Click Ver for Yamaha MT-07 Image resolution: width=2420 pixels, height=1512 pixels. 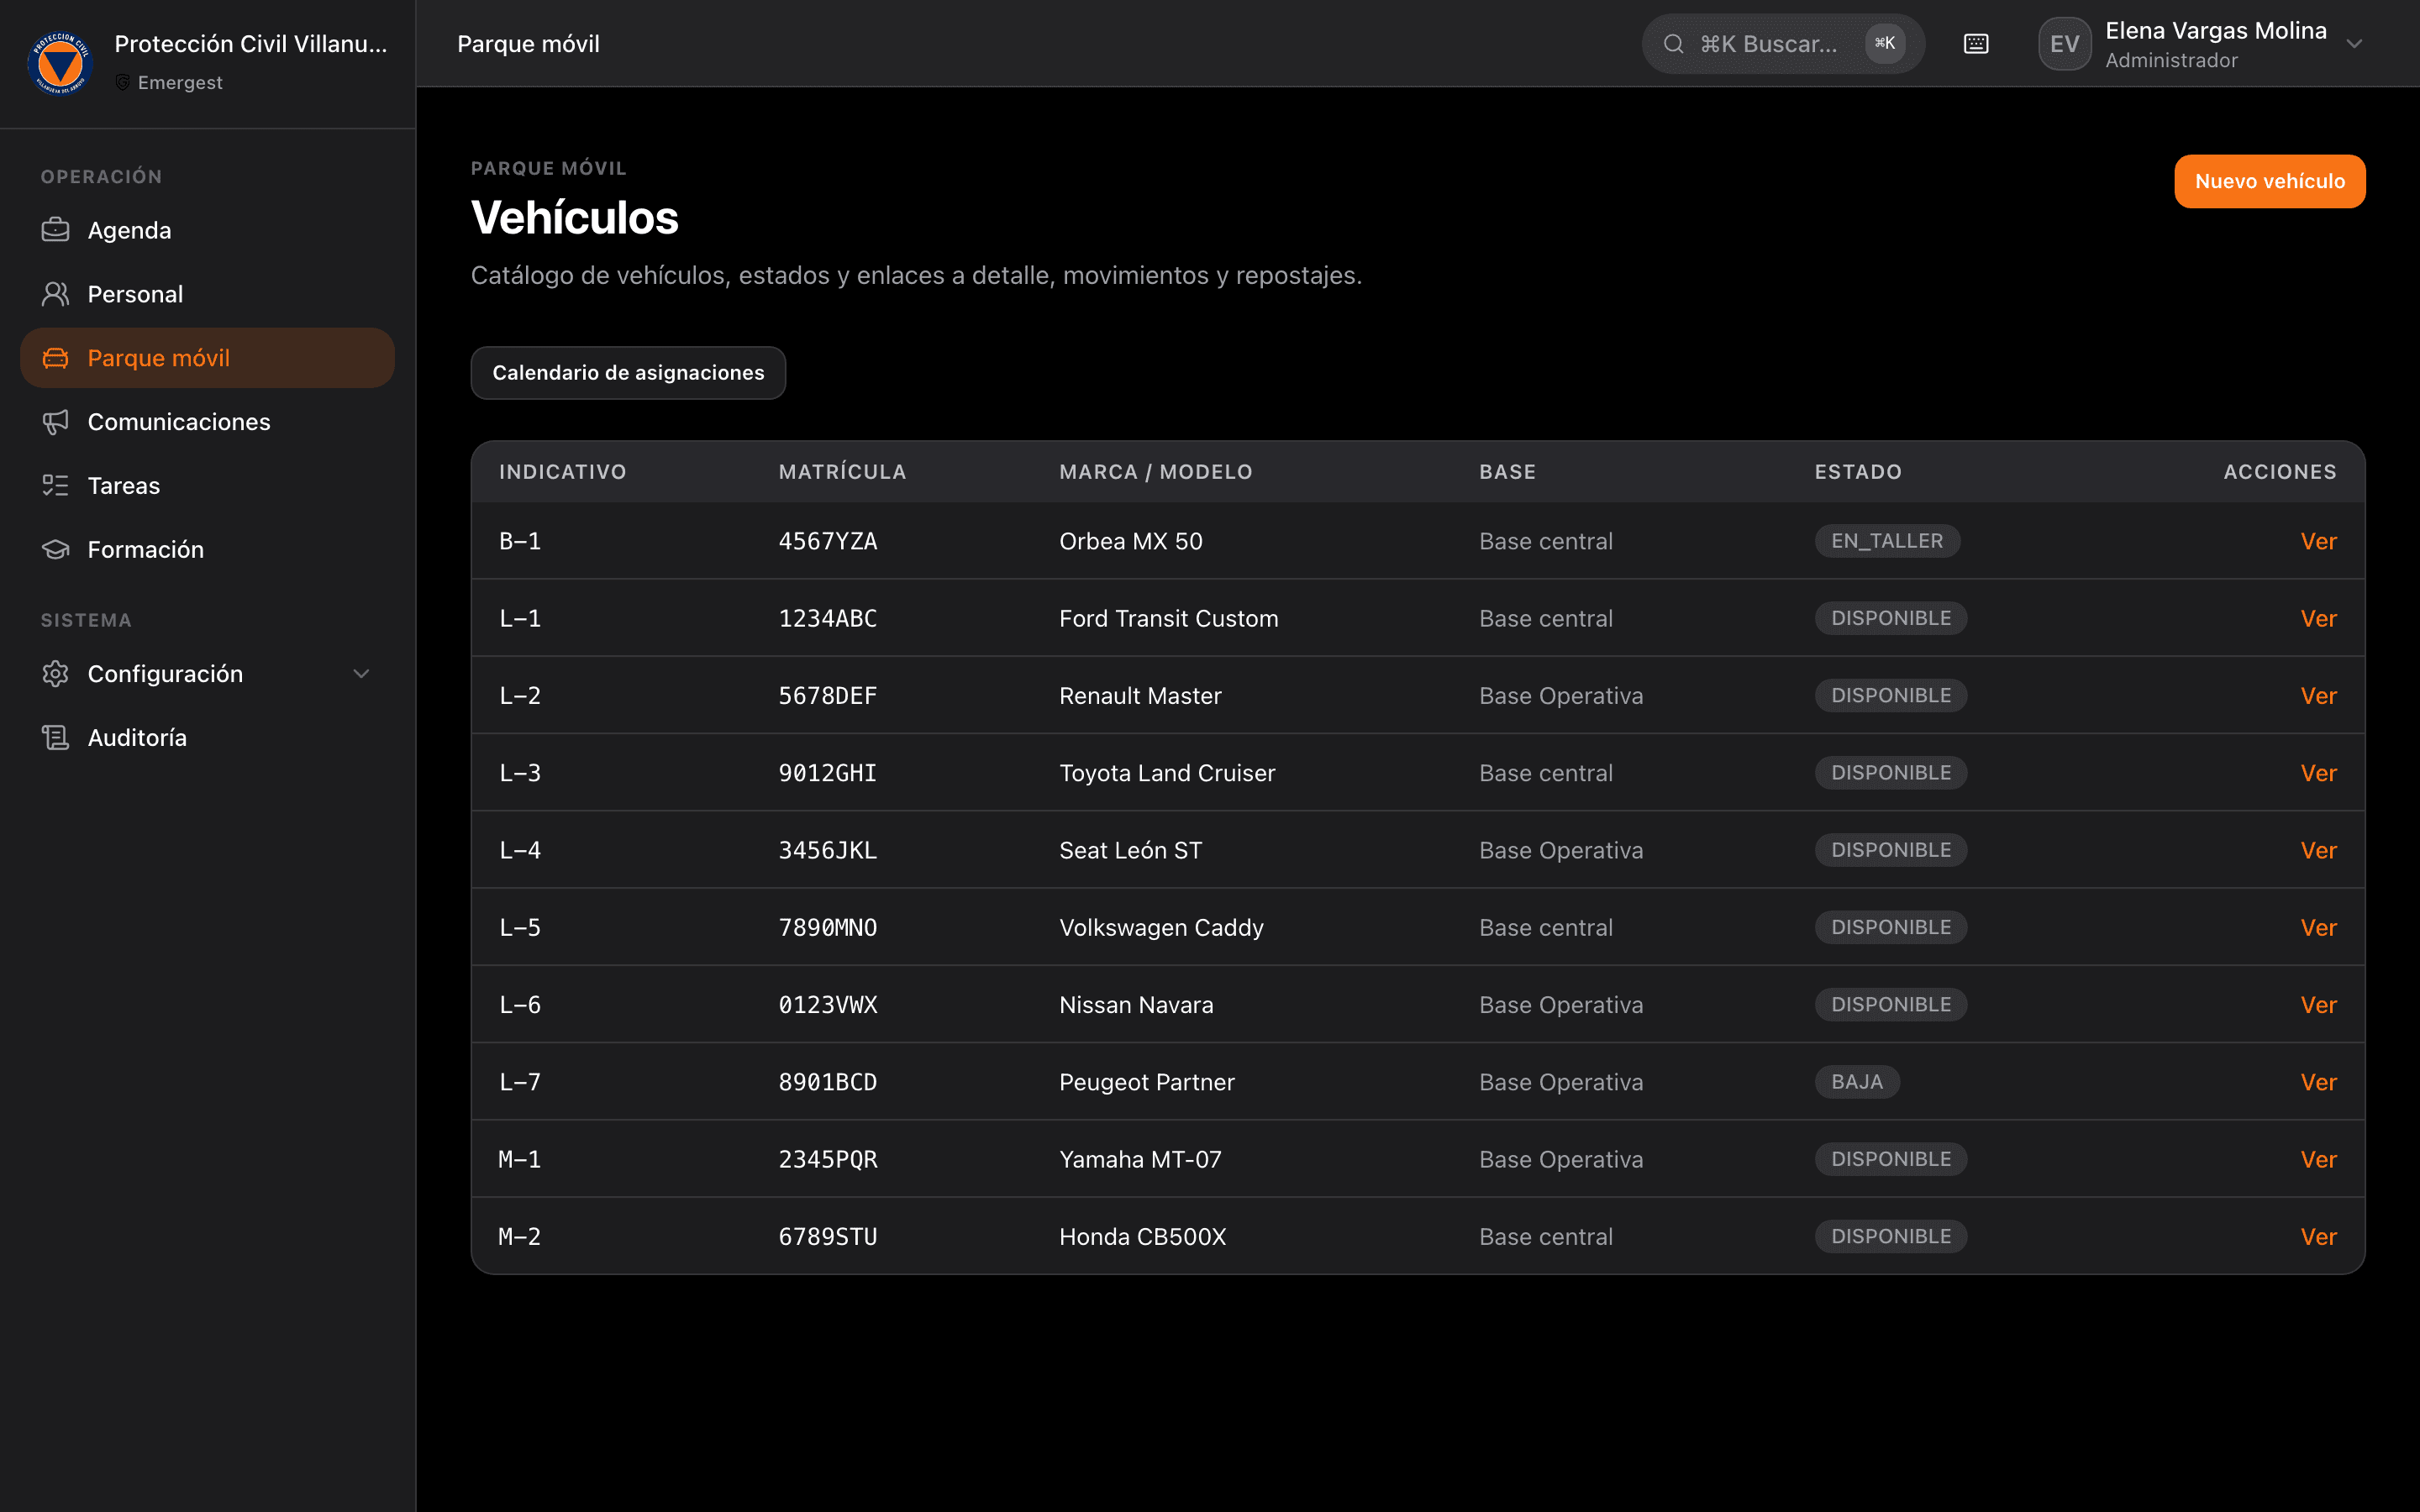coord(2318,1159)
